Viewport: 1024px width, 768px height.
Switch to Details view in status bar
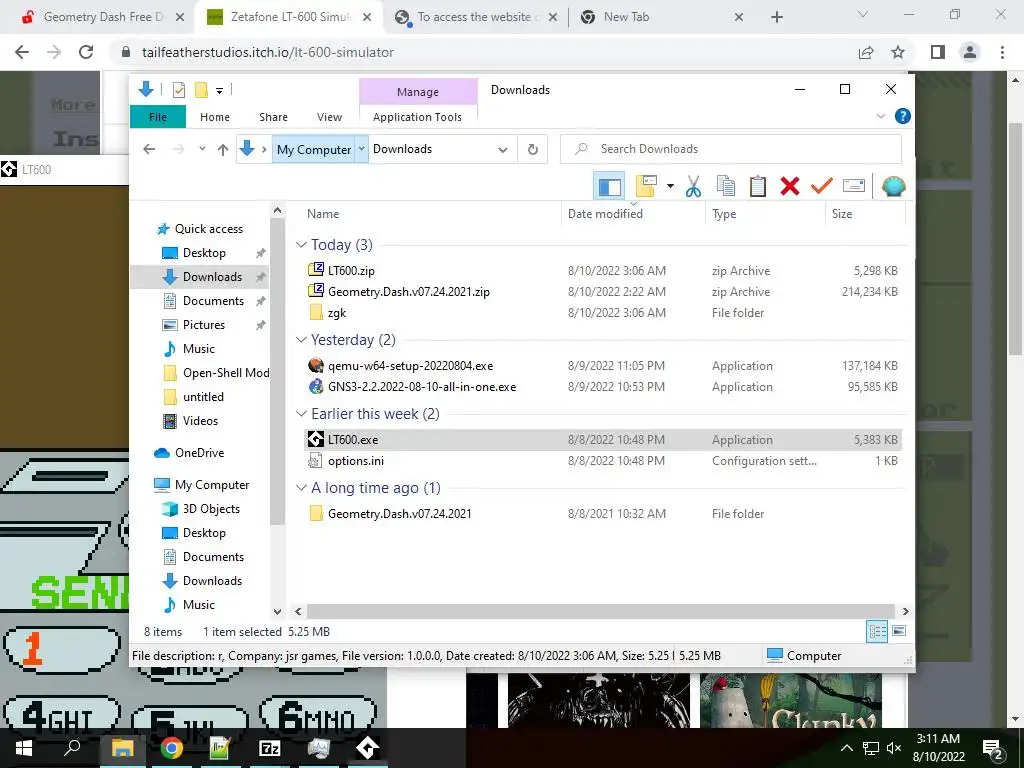point(877,631)
